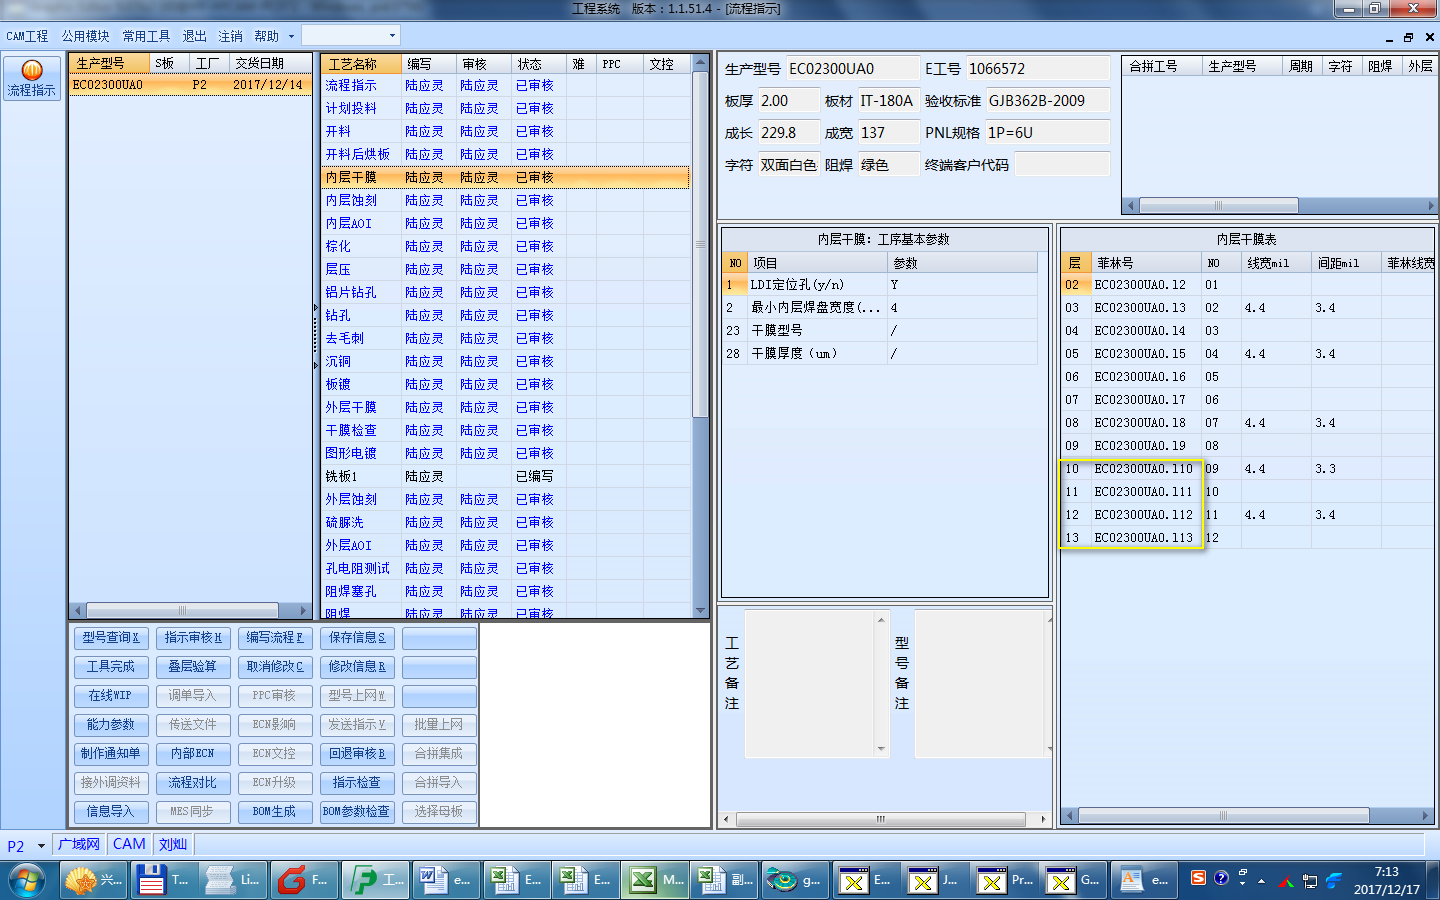The width and height of the screenshot is (1440, 900).
Task: Open the red F... taskbar application
Action: [x=303, y=880]
